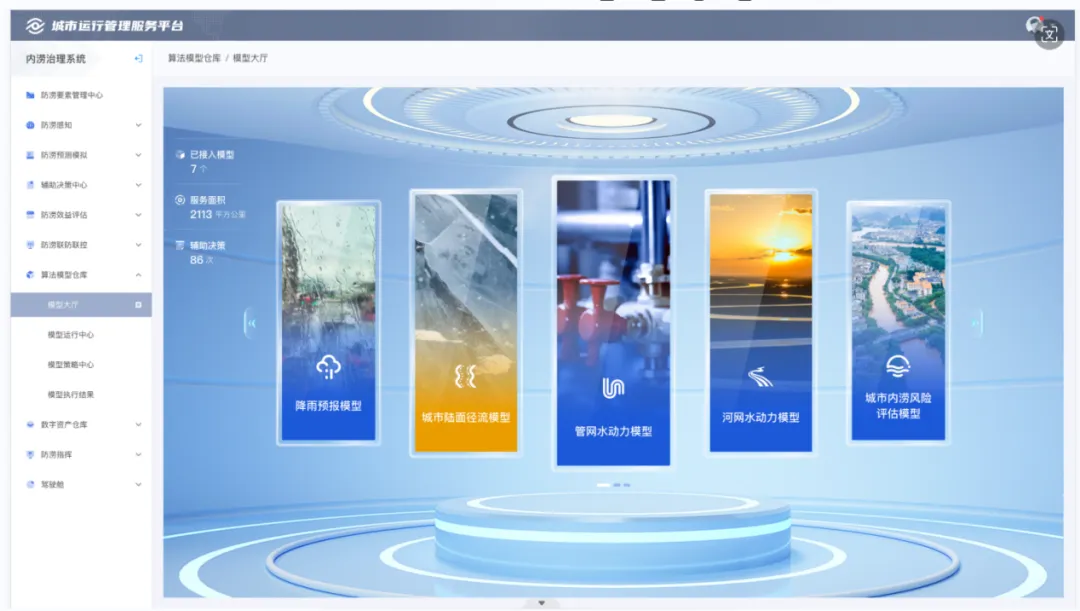Image resolution: width=1080 pixels, height=611 pixels.
Task: Click the 防涝联防联控 sidebar icon
Action: (30, 245)
